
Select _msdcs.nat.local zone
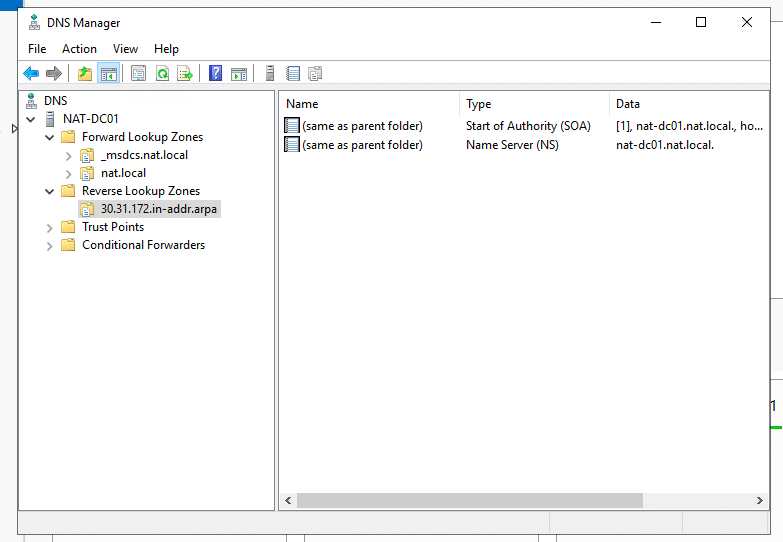point(144,155)
